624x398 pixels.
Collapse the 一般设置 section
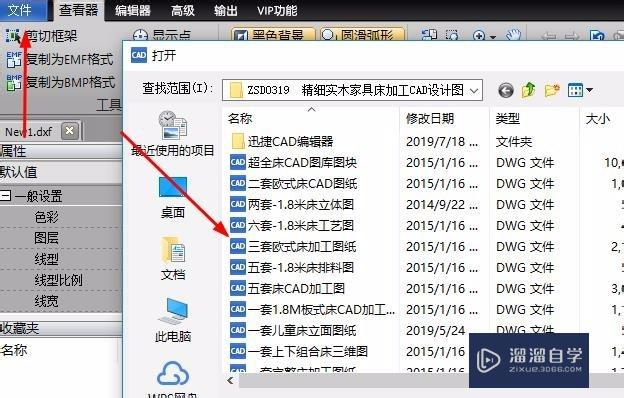coord(6,195)
